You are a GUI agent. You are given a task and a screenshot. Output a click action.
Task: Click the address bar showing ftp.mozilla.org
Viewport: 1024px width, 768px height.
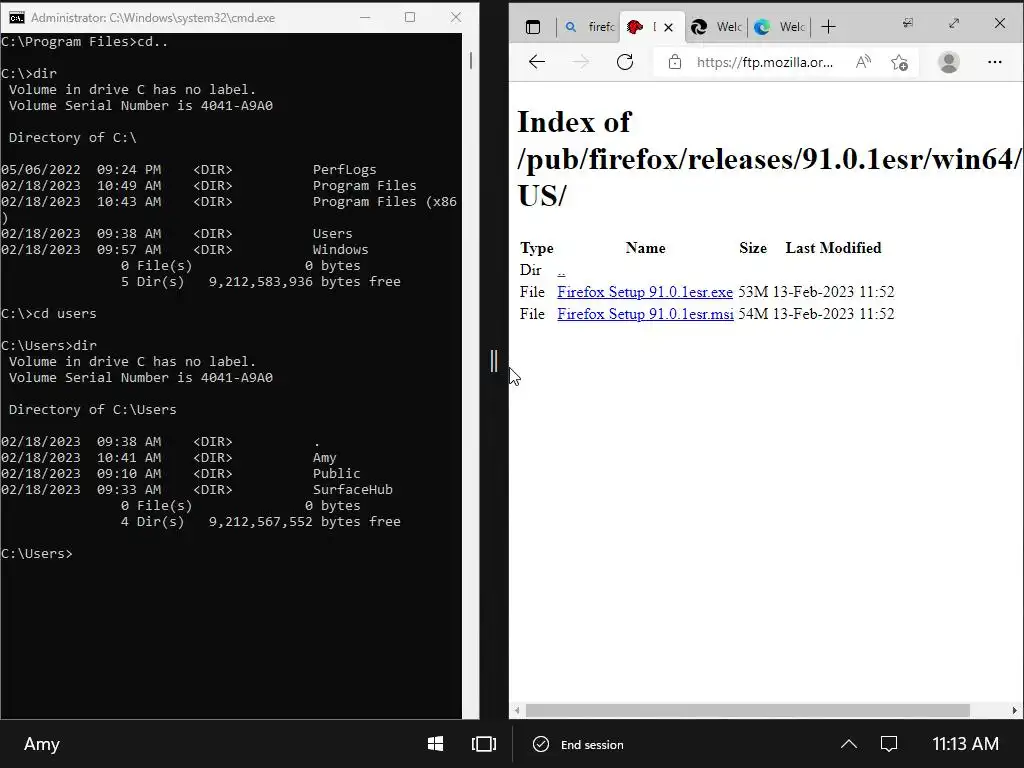pyautogui.click(x=765, y=62)
